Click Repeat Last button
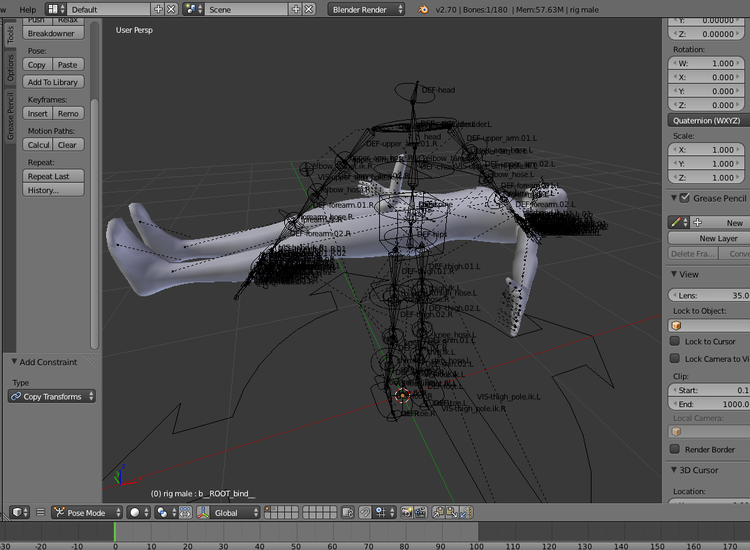Viewport: 750px width, 550px height. tap(53, 176)
